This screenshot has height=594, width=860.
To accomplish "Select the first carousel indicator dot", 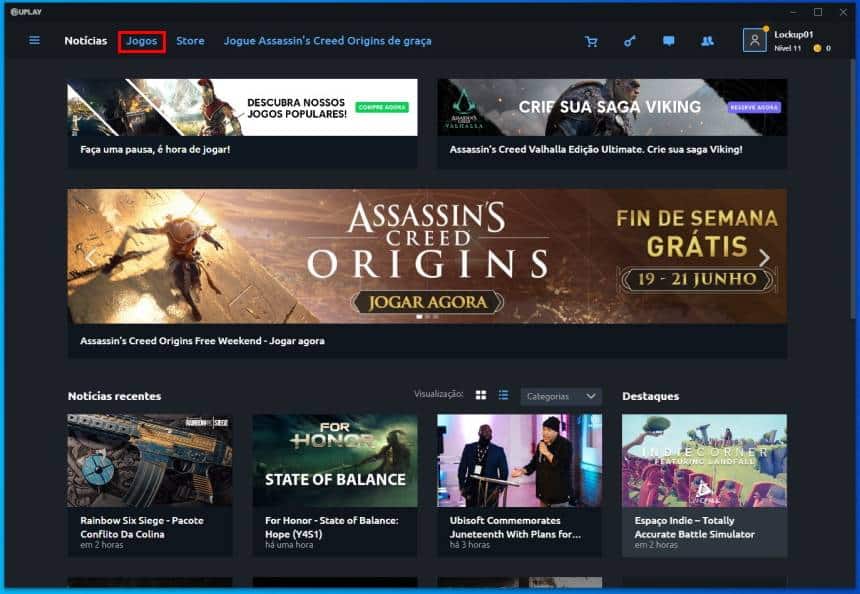I will click(x=419, y=316).
